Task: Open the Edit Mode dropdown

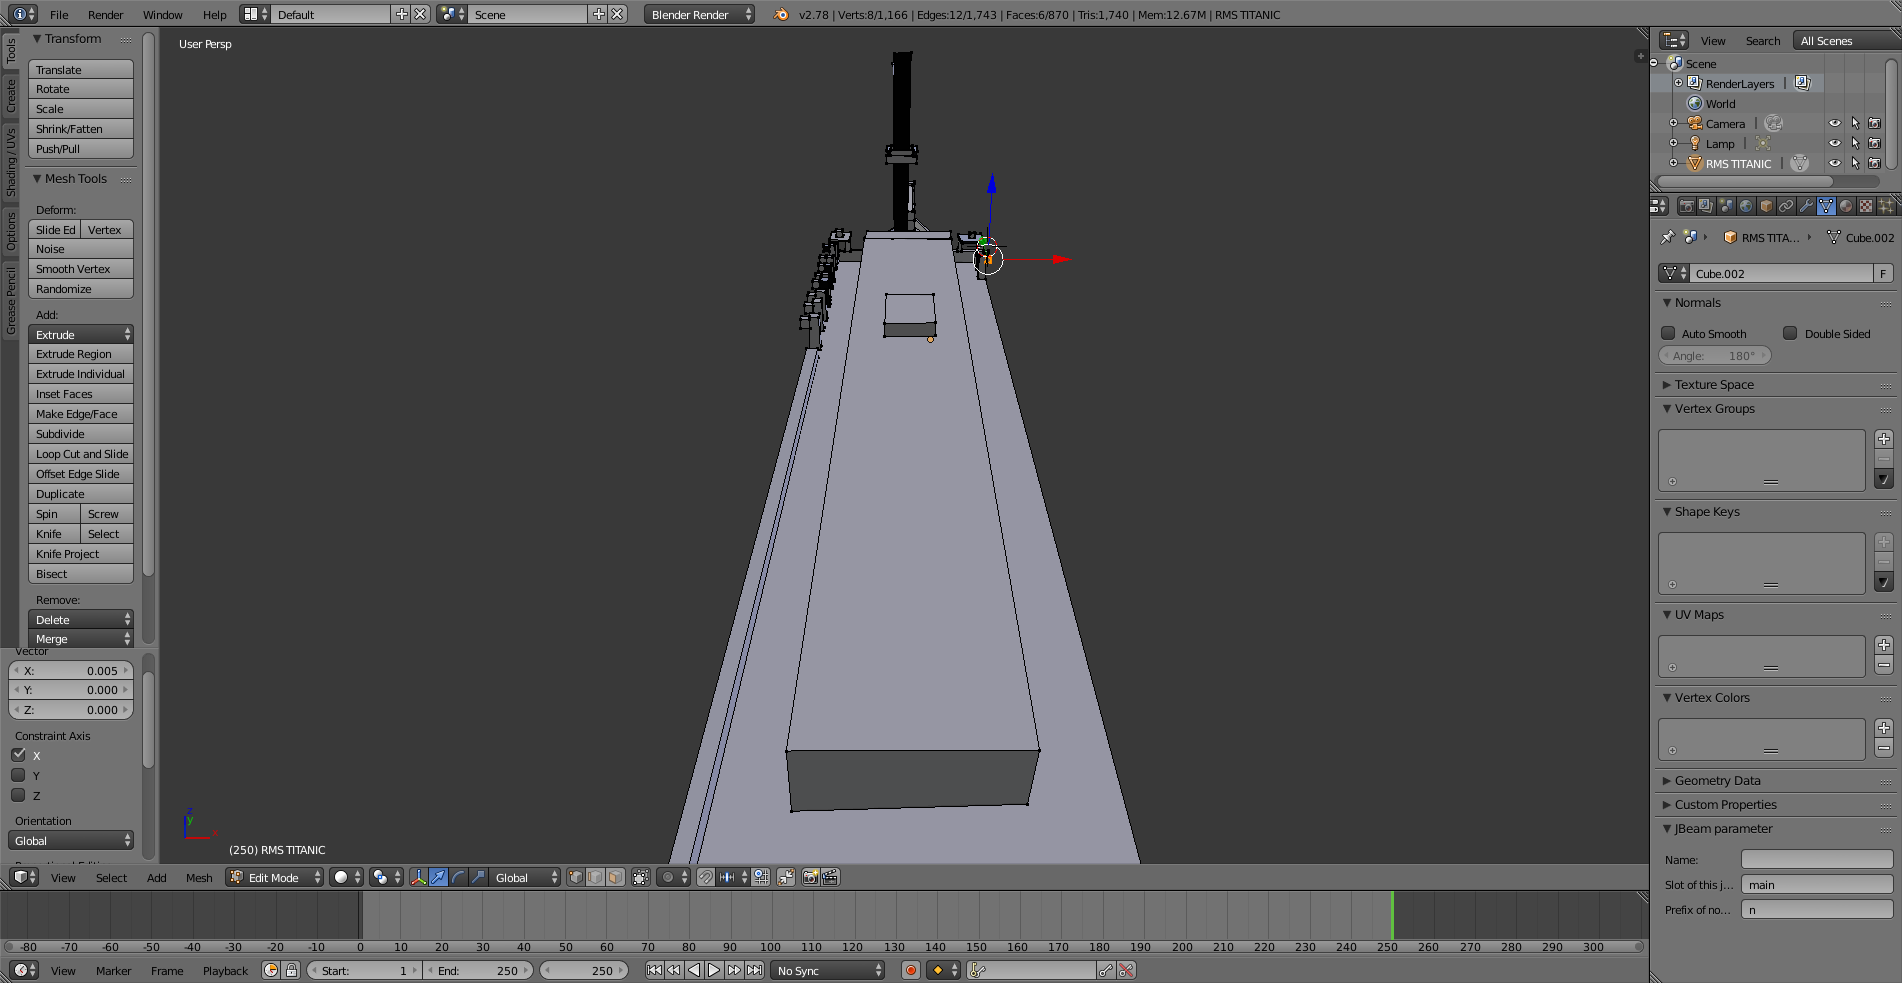Action: (275, 877)
